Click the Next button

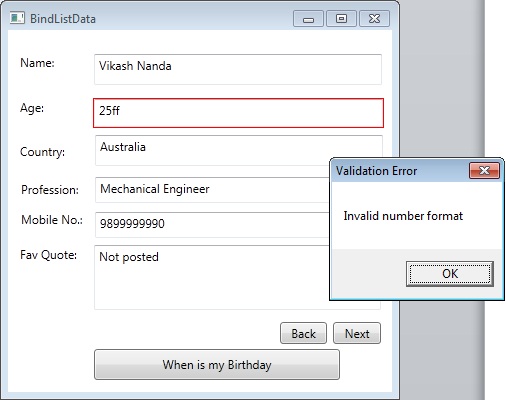[357, 333]
